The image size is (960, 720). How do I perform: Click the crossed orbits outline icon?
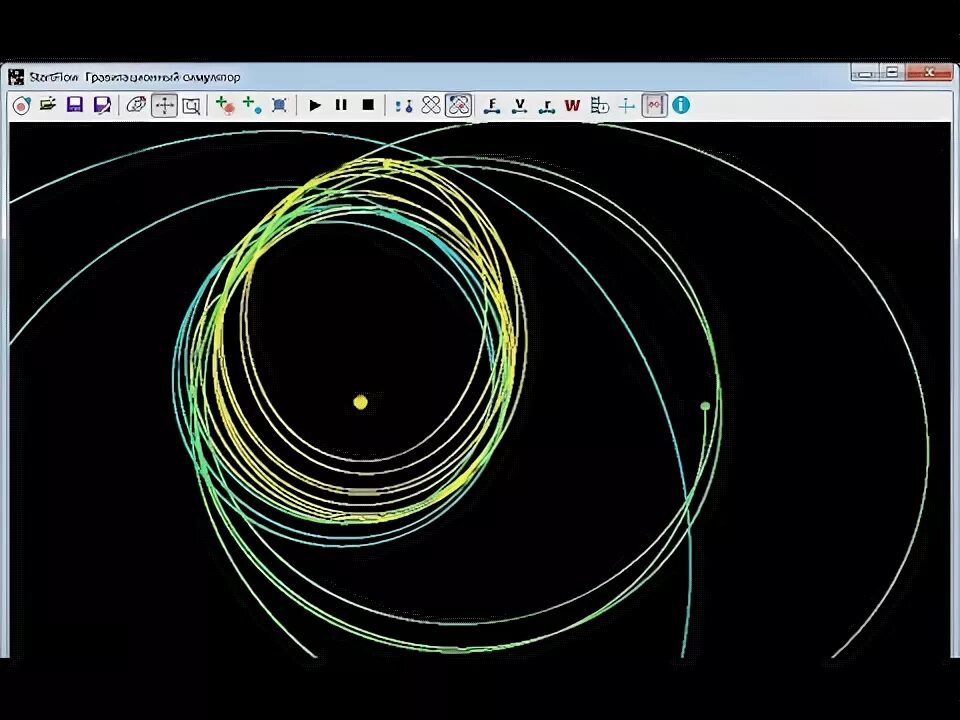tap(431, 105)
